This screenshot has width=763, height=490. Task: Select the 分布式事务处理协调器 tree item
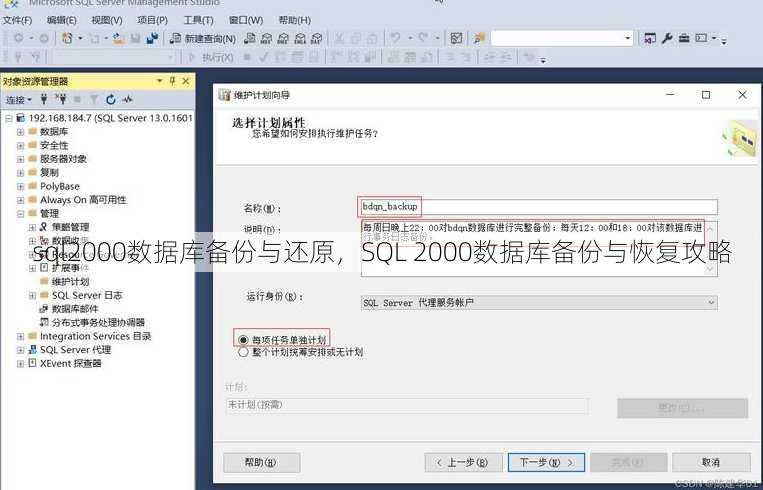[x=98, y=323]
